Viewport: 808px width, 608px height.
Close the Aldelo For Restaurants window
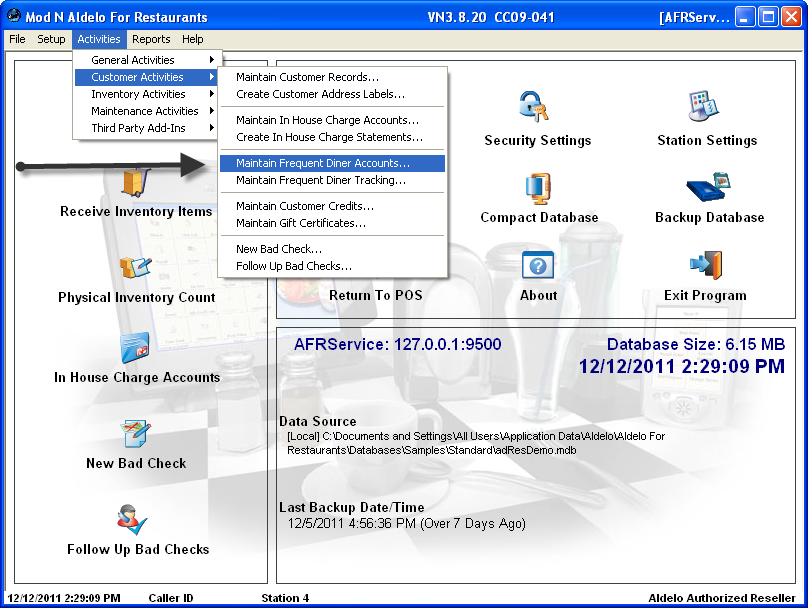791,17
